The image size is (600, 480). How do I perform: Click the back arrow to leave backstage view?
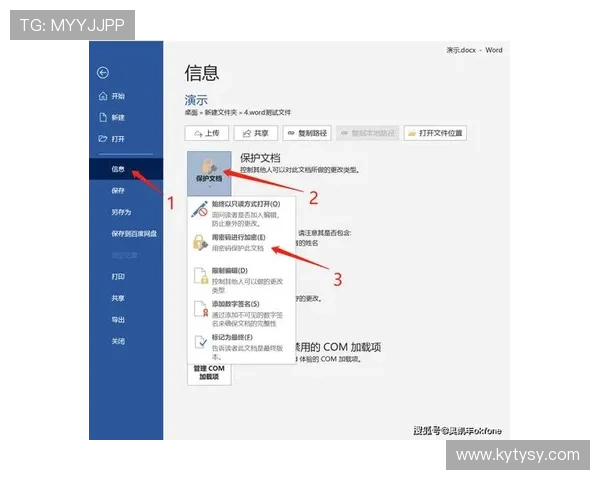[x=103, y=73]
